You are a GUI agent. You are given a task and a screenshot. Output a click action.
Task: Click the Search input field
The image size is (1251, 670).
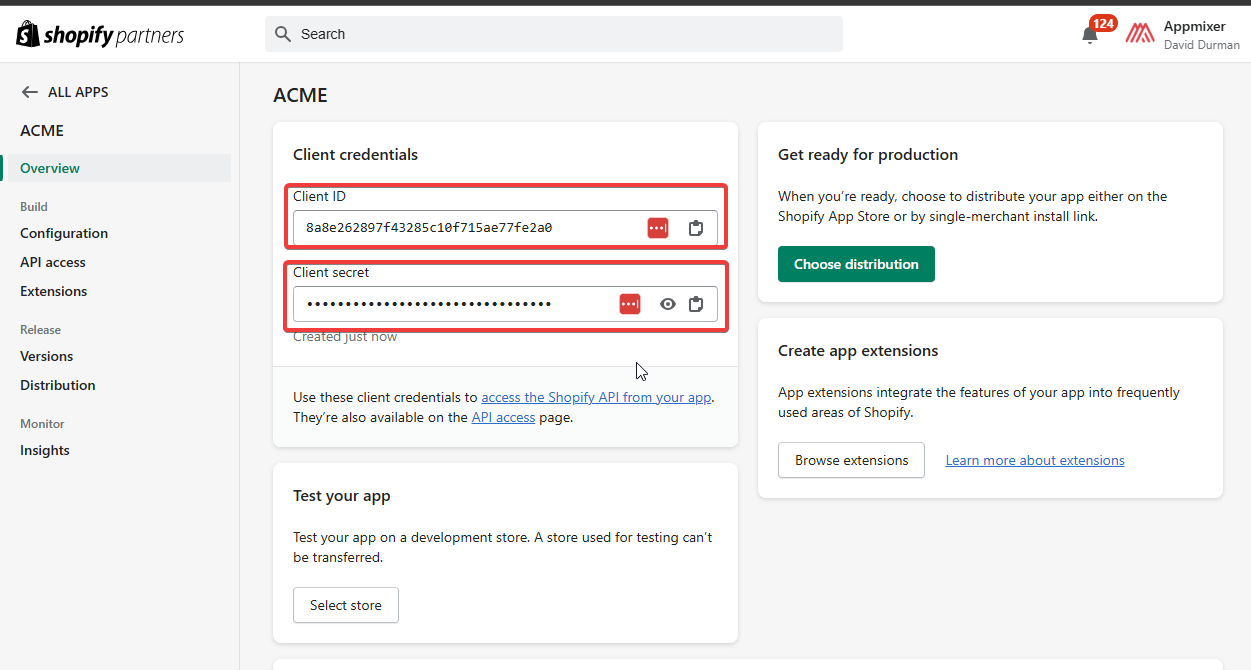click(560, 34)
